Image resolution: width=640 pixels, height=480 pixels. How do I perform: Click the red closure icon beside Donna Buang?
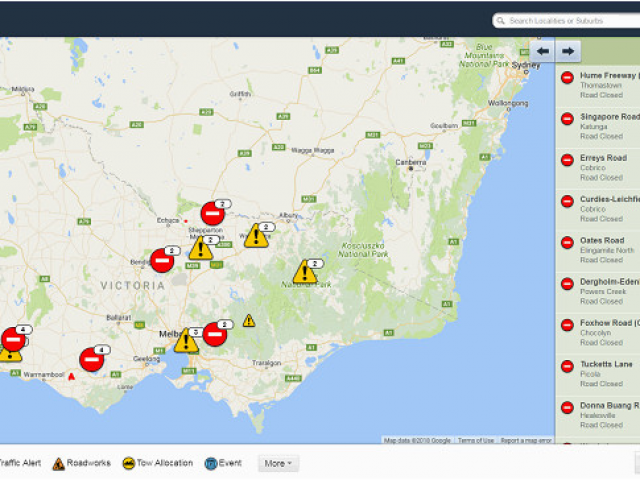567,407
